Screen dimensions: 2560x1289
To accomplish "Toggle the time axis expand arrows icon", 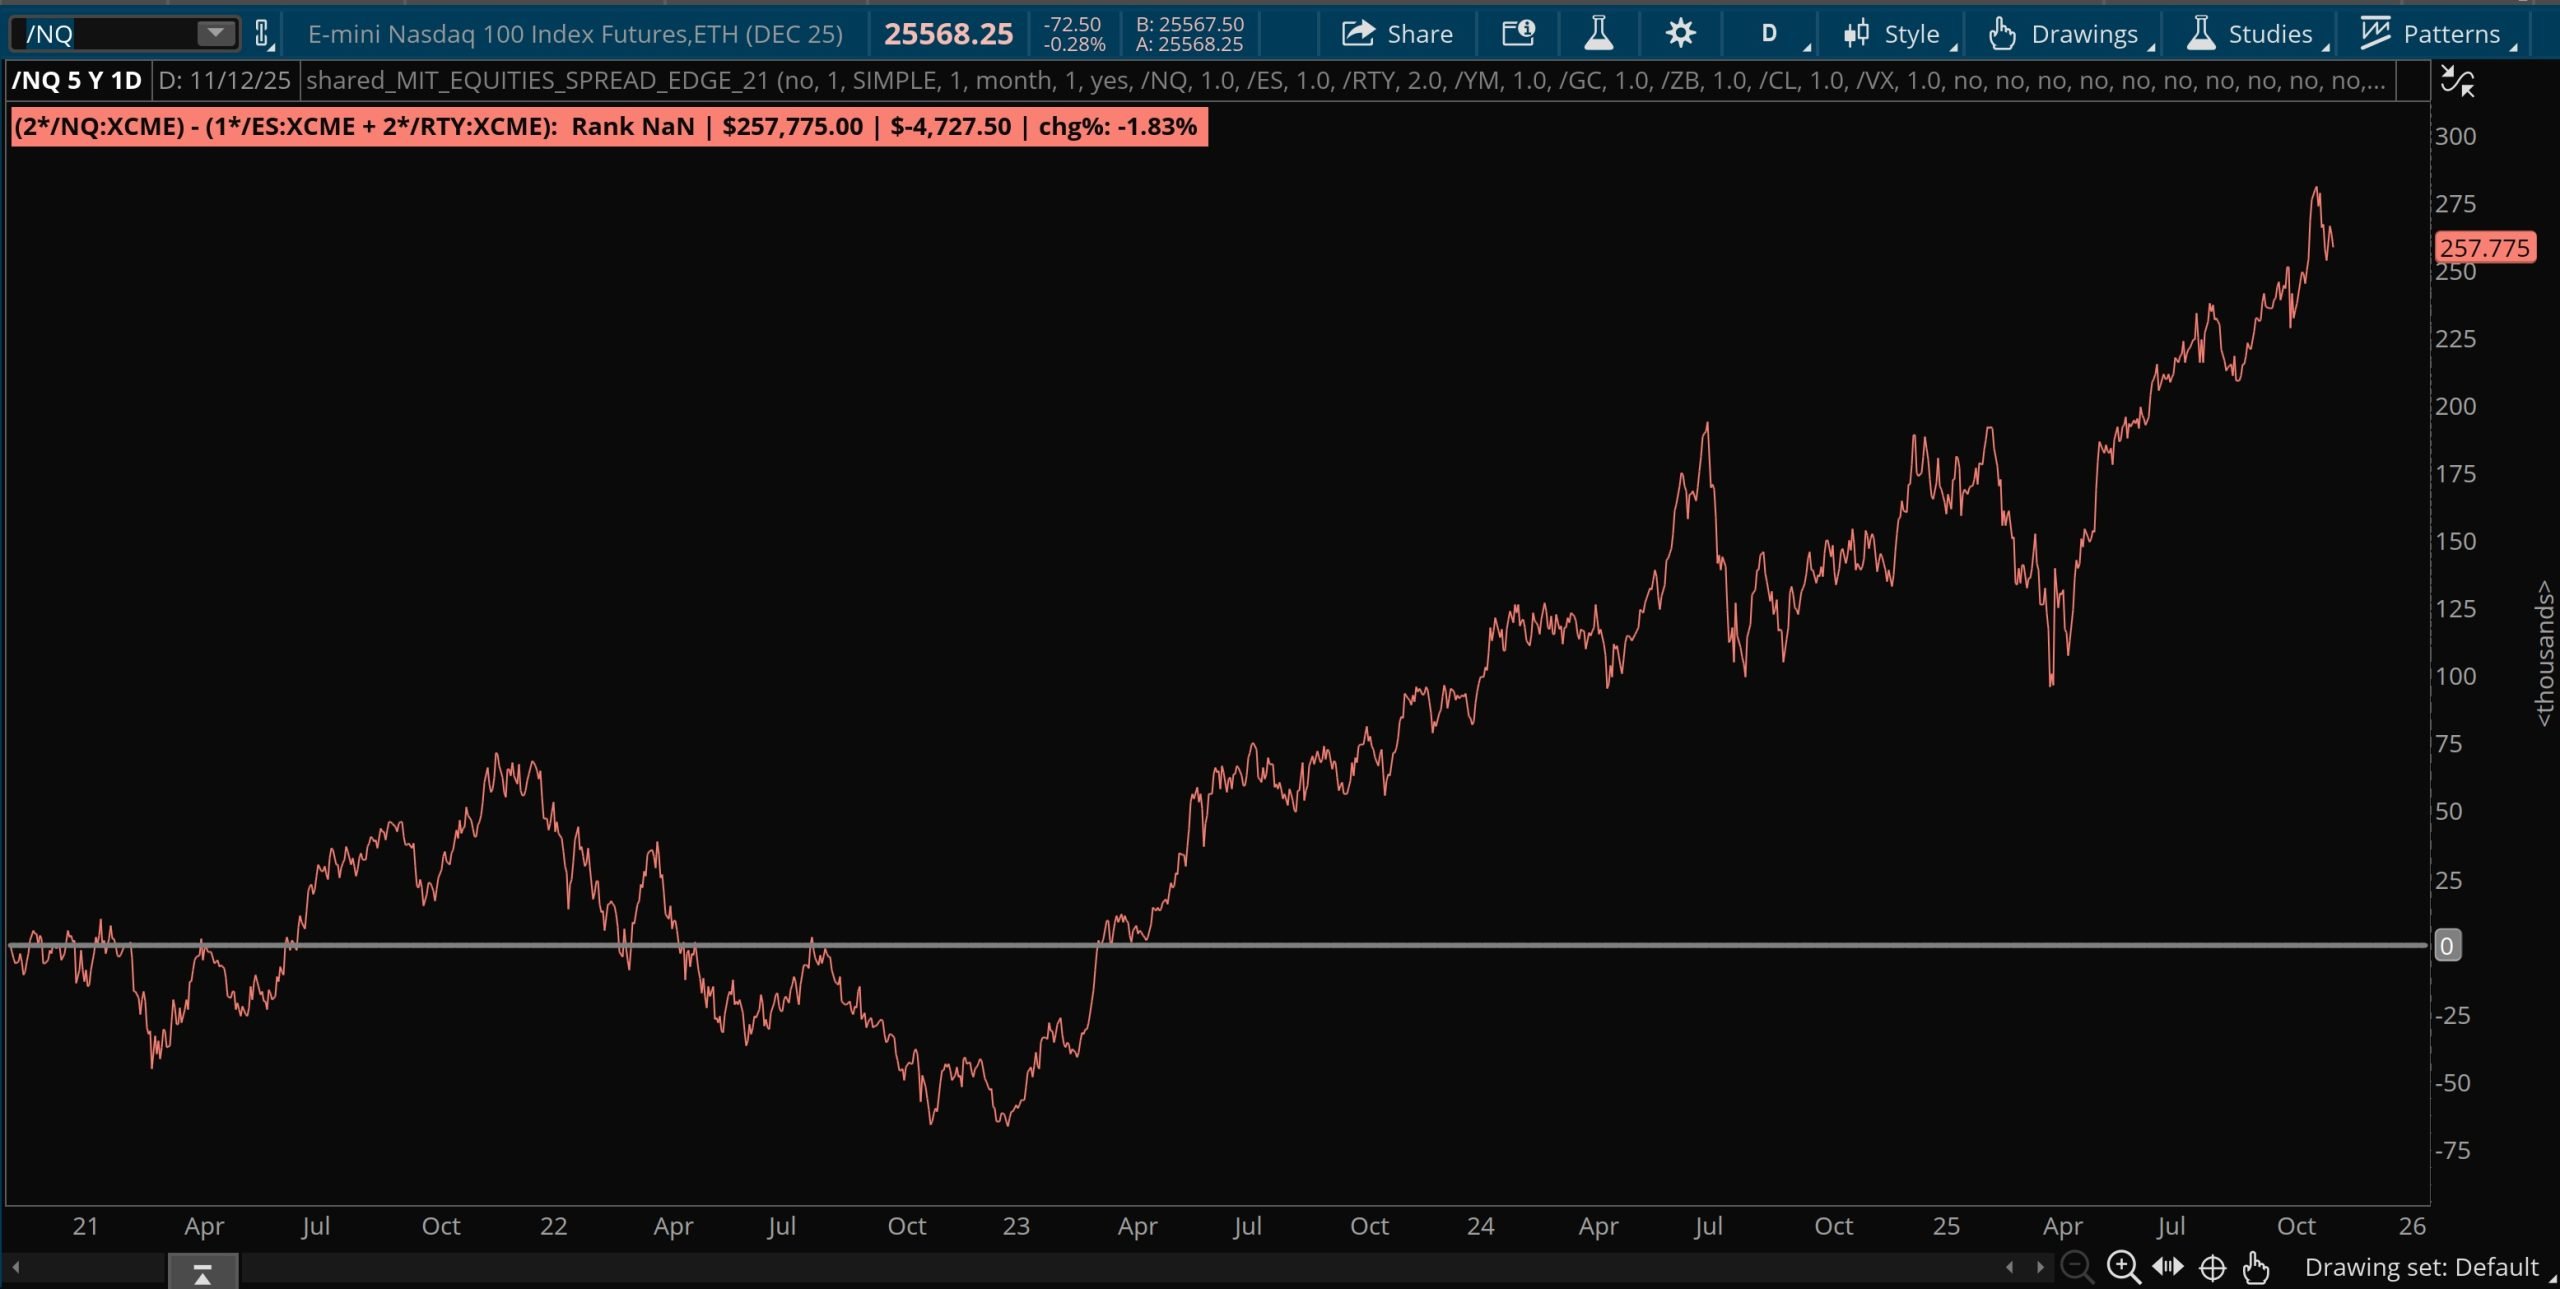I will [2167, 1267].
